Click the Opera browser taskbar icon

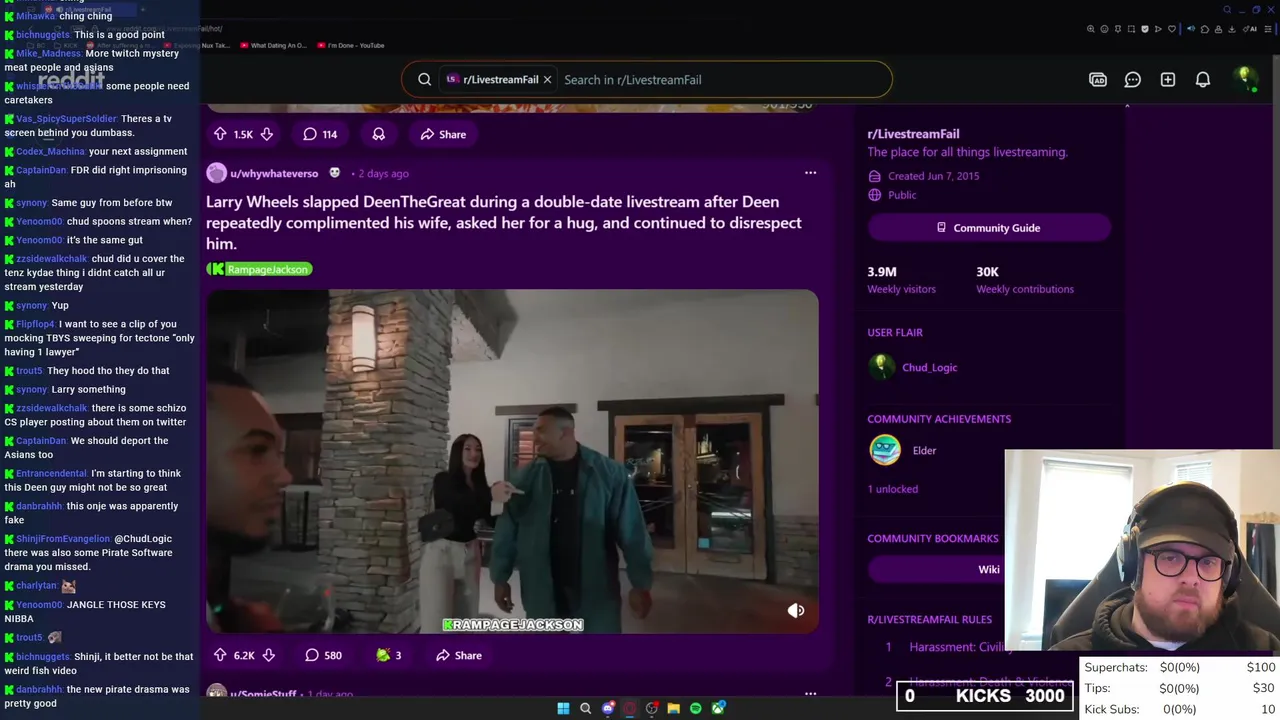(629, 709)
